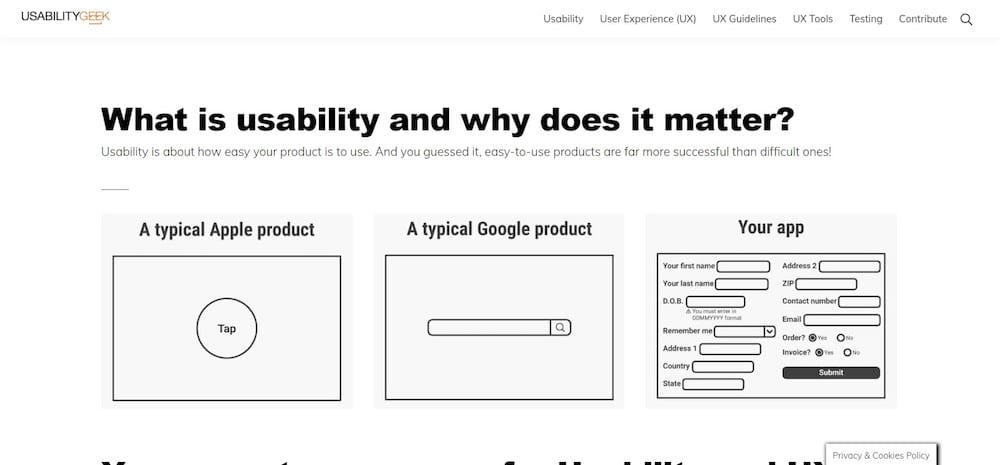Choose Yes for the Invoice option
Screen dimensions: 1000x465
click(820, 352)
